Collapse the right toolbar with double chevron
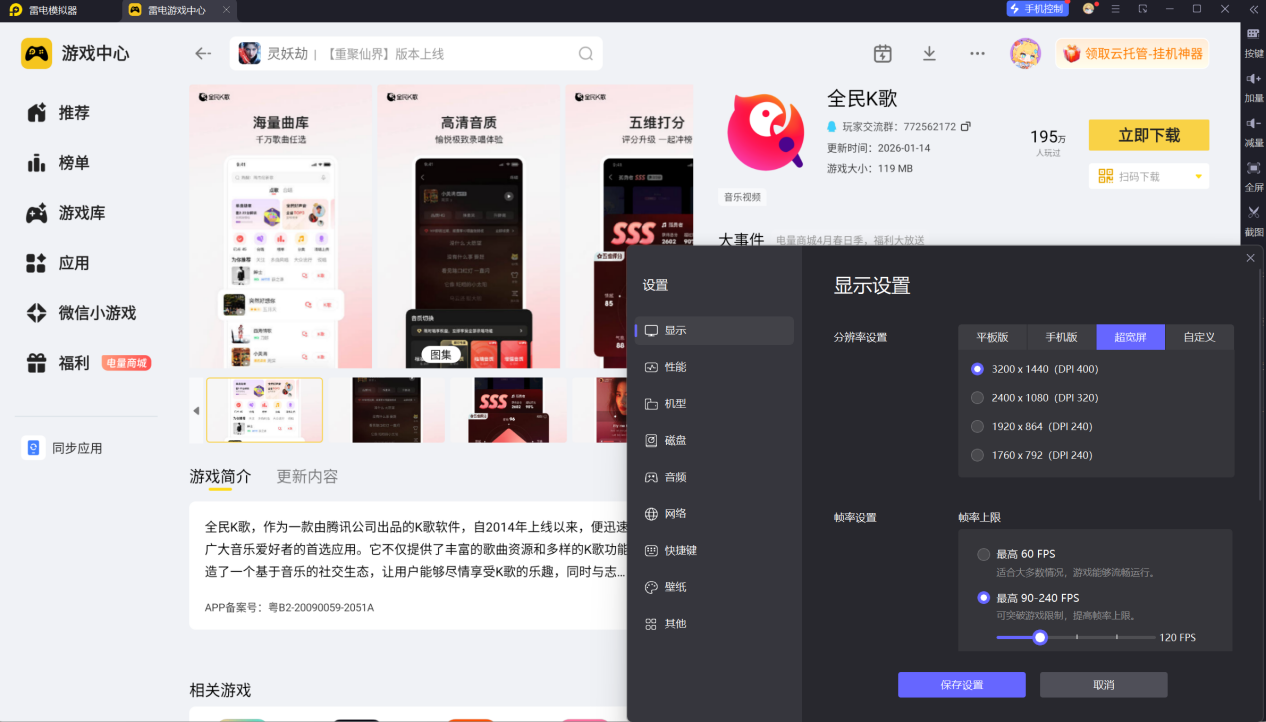 pyautogui.click(x=1254, y=9)
